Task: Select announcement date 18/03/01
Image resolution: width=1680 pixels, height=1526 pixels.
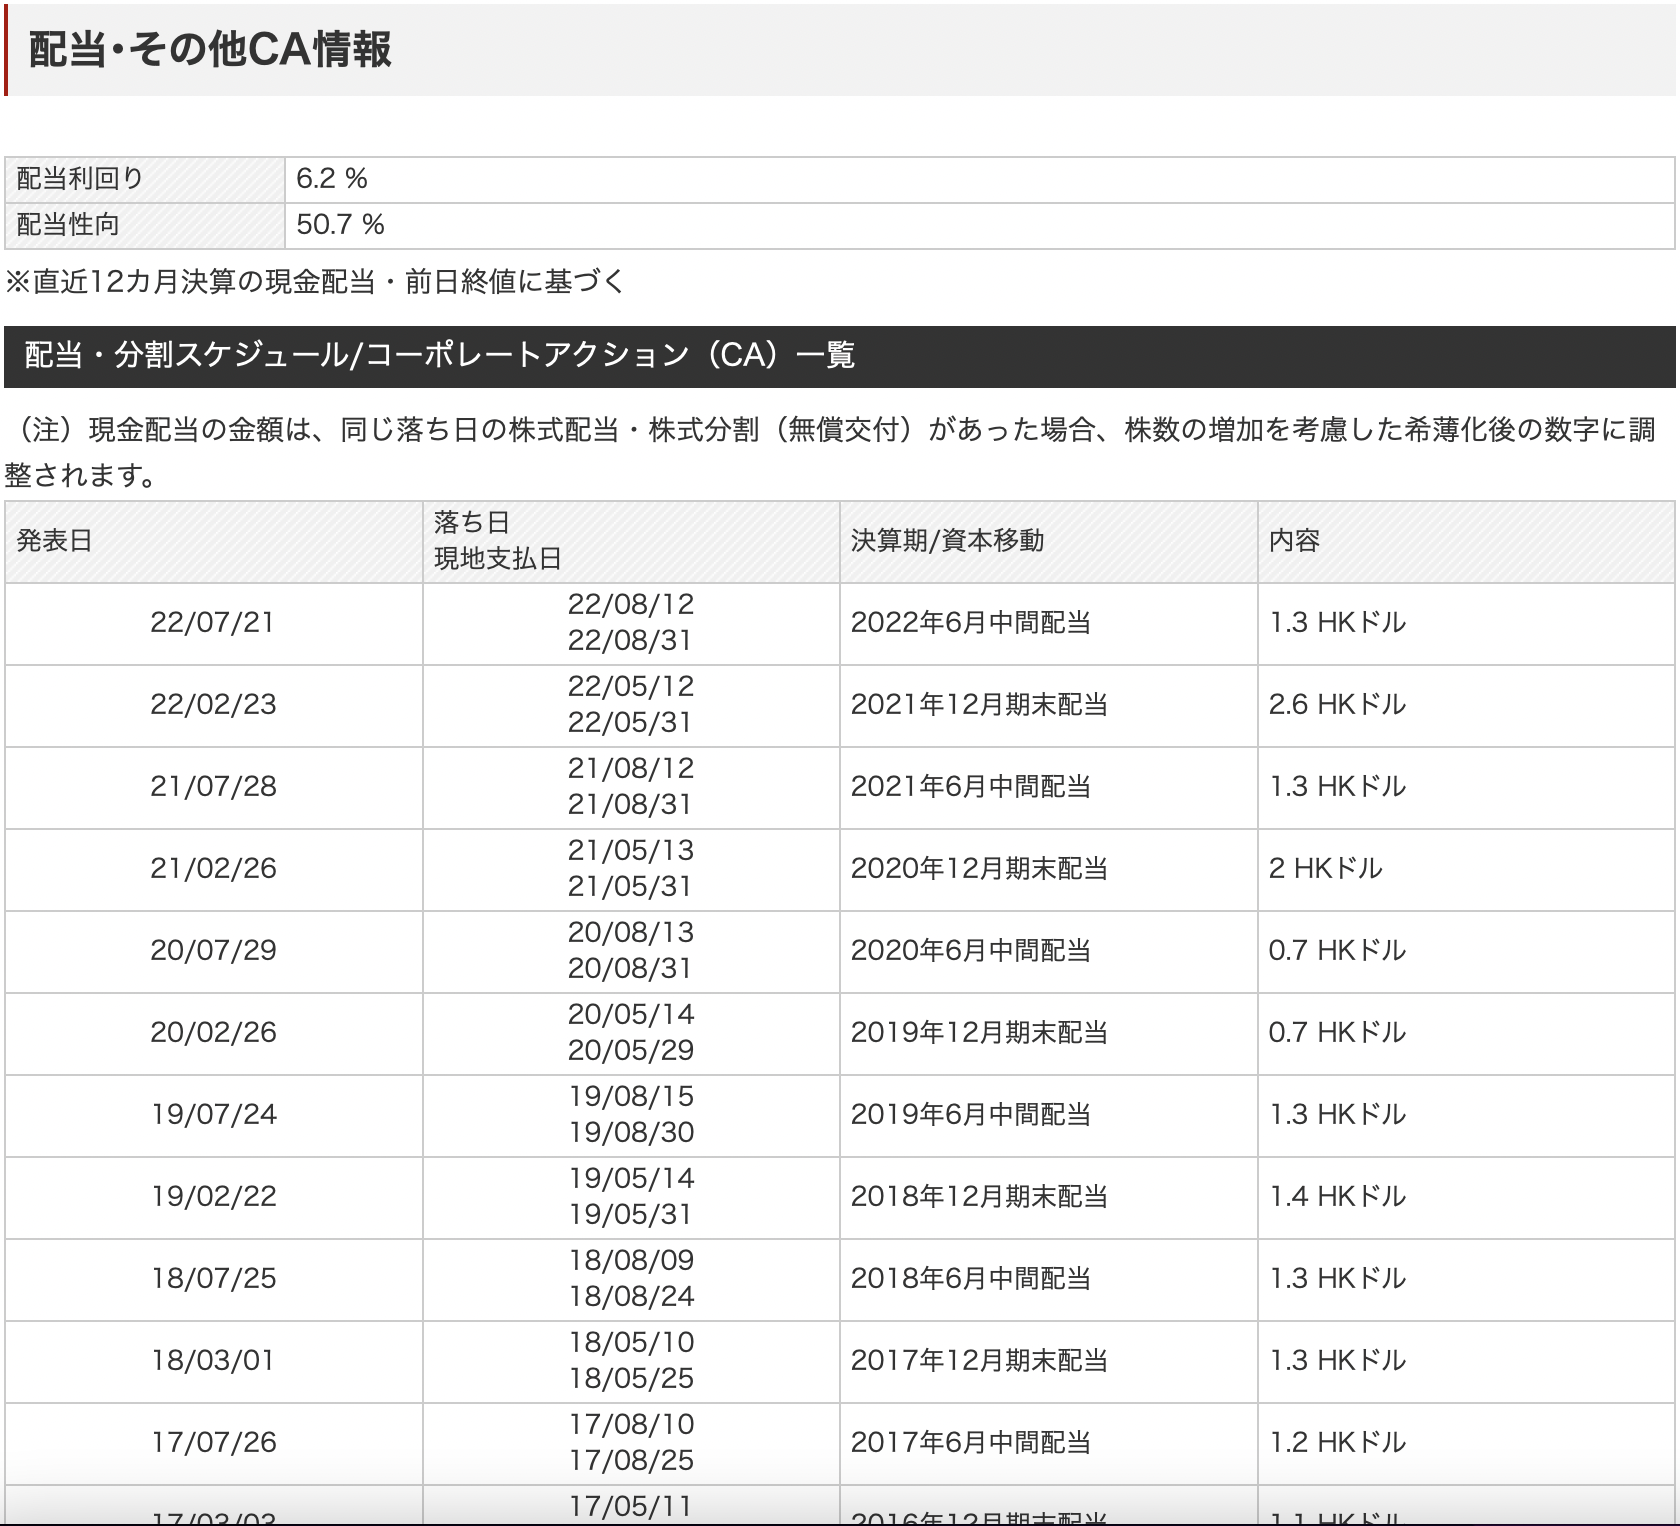Action: (x=212, y=1361)
